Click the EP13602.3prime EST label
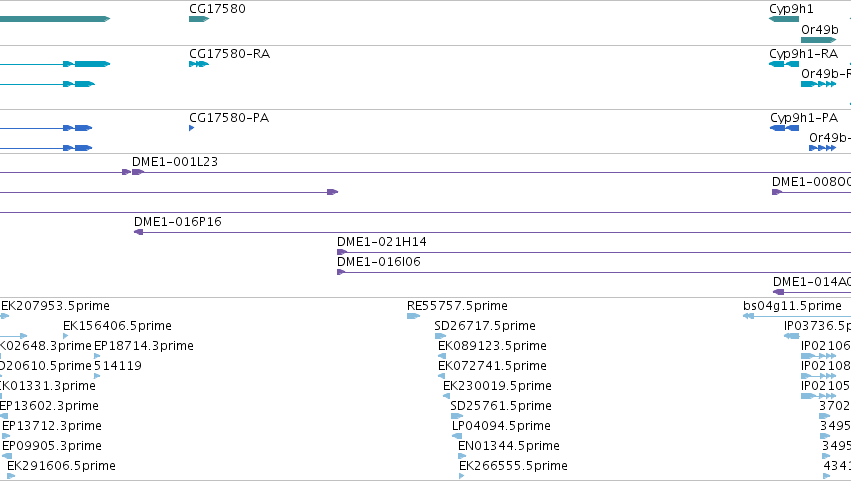 pos(49,406)
